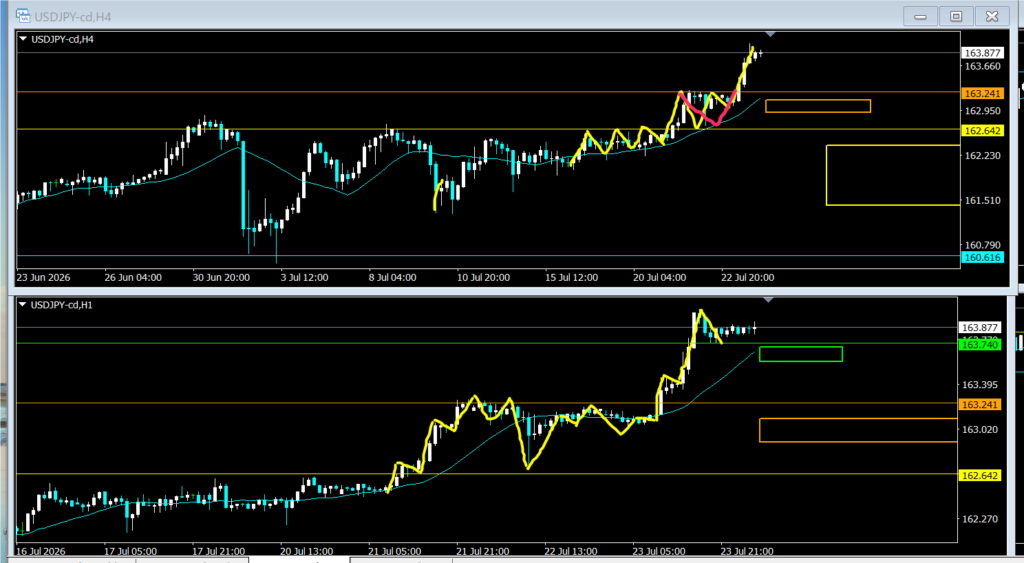Click the 163.020 price on H1 scale
This screenshot has width=1024, height=563.
point(980,429)
